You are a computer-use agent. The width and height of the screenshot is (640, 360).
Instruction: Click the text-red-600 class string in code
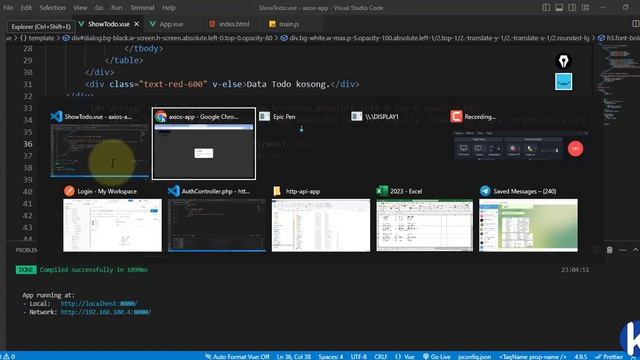pos(173,84)
